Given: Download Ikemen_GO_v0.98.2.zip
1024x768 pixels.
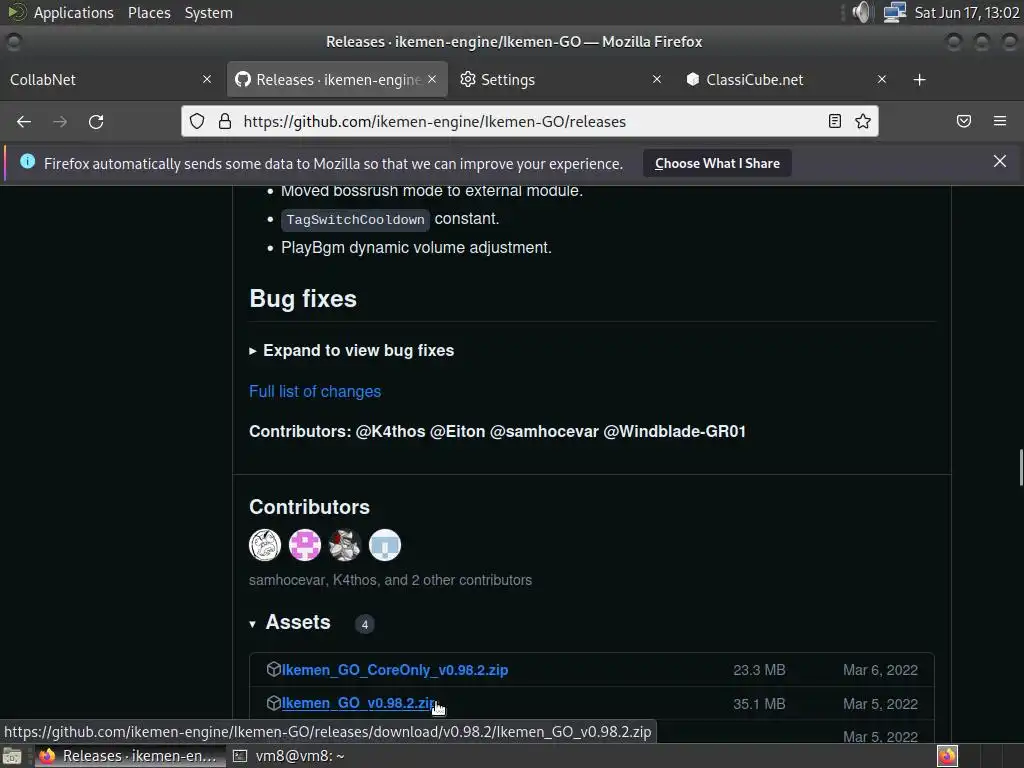Looking at the screenshot, I should (x=359, y=703).
